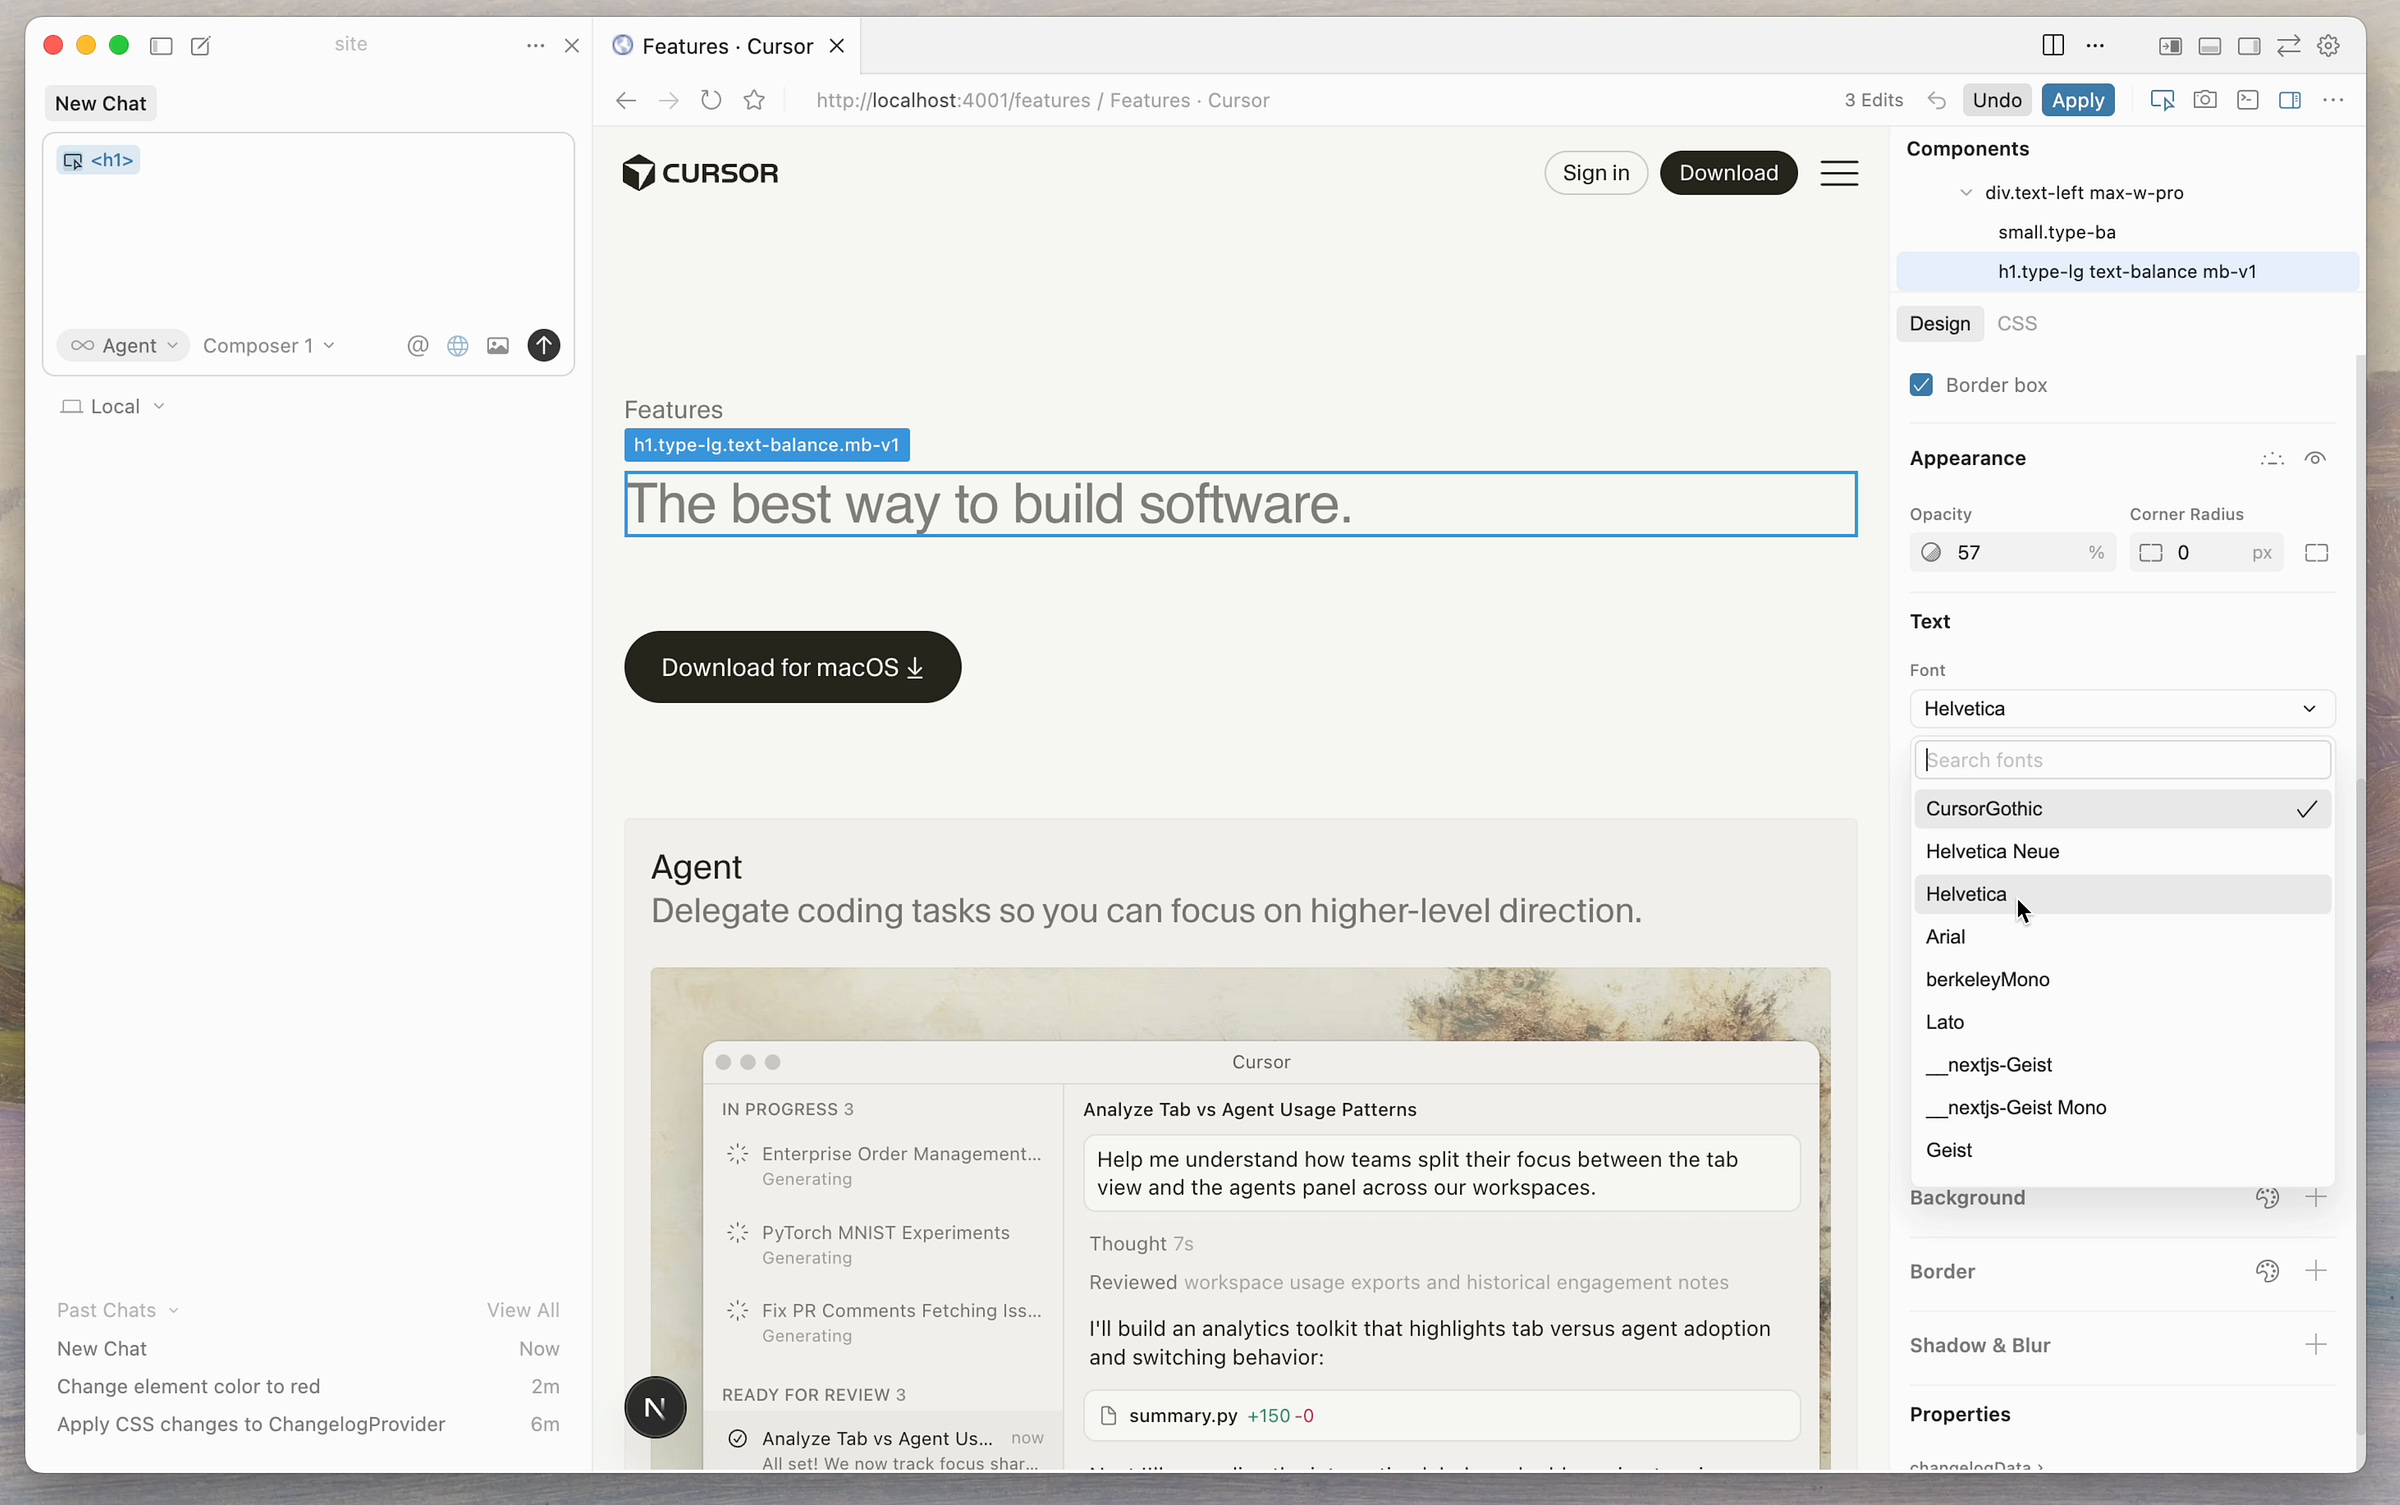The image size is (2400, 1505).
Task: Open the hamburger menu on Cursor page
Action: tap(1838, 173)
